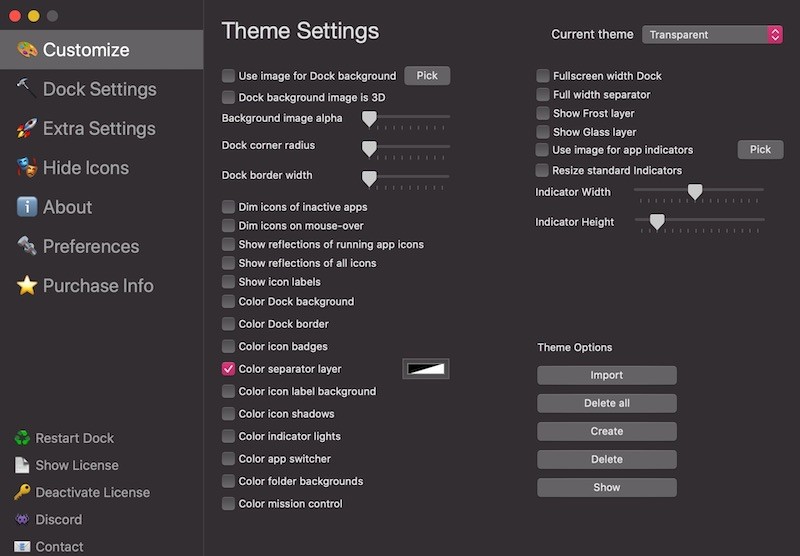Click the Purchase Info star icon
Image resolution: width=800 pixels, height=556 pixels.
click(27, 285)
